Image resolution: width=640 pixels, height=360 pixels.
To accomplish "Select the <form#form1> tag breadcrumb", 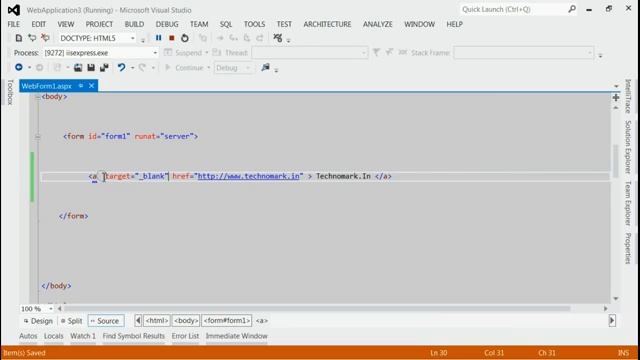I will [227, 321].
